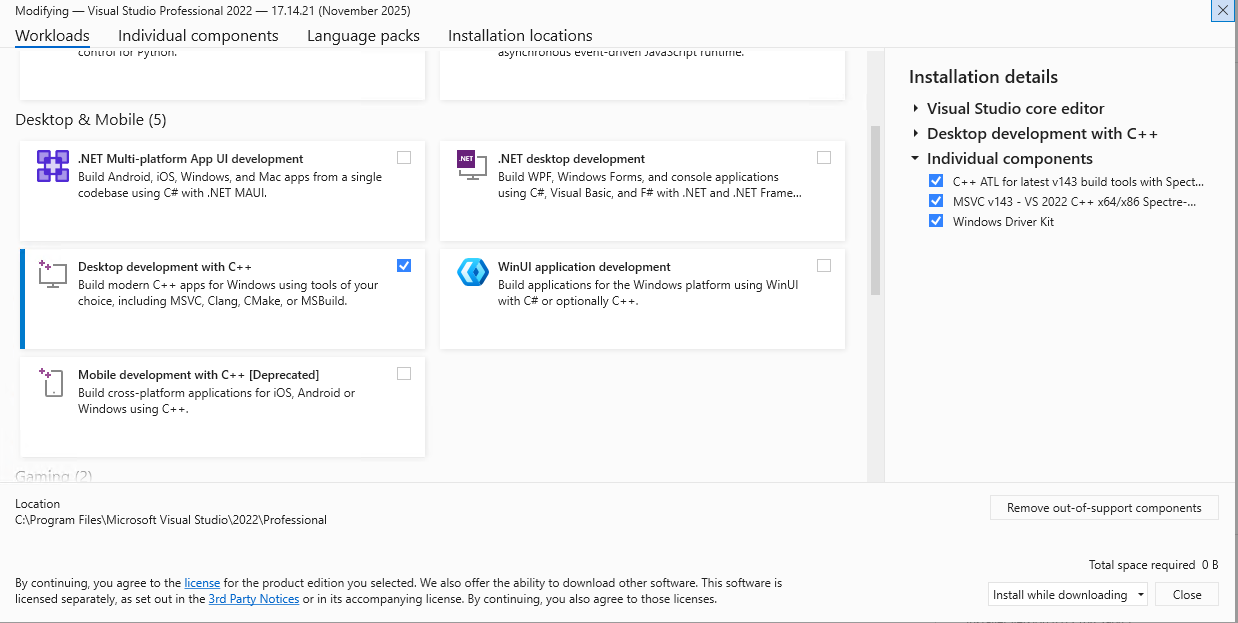
Task: Click the Mobile development with C++ icon
Action: (52, 382)
